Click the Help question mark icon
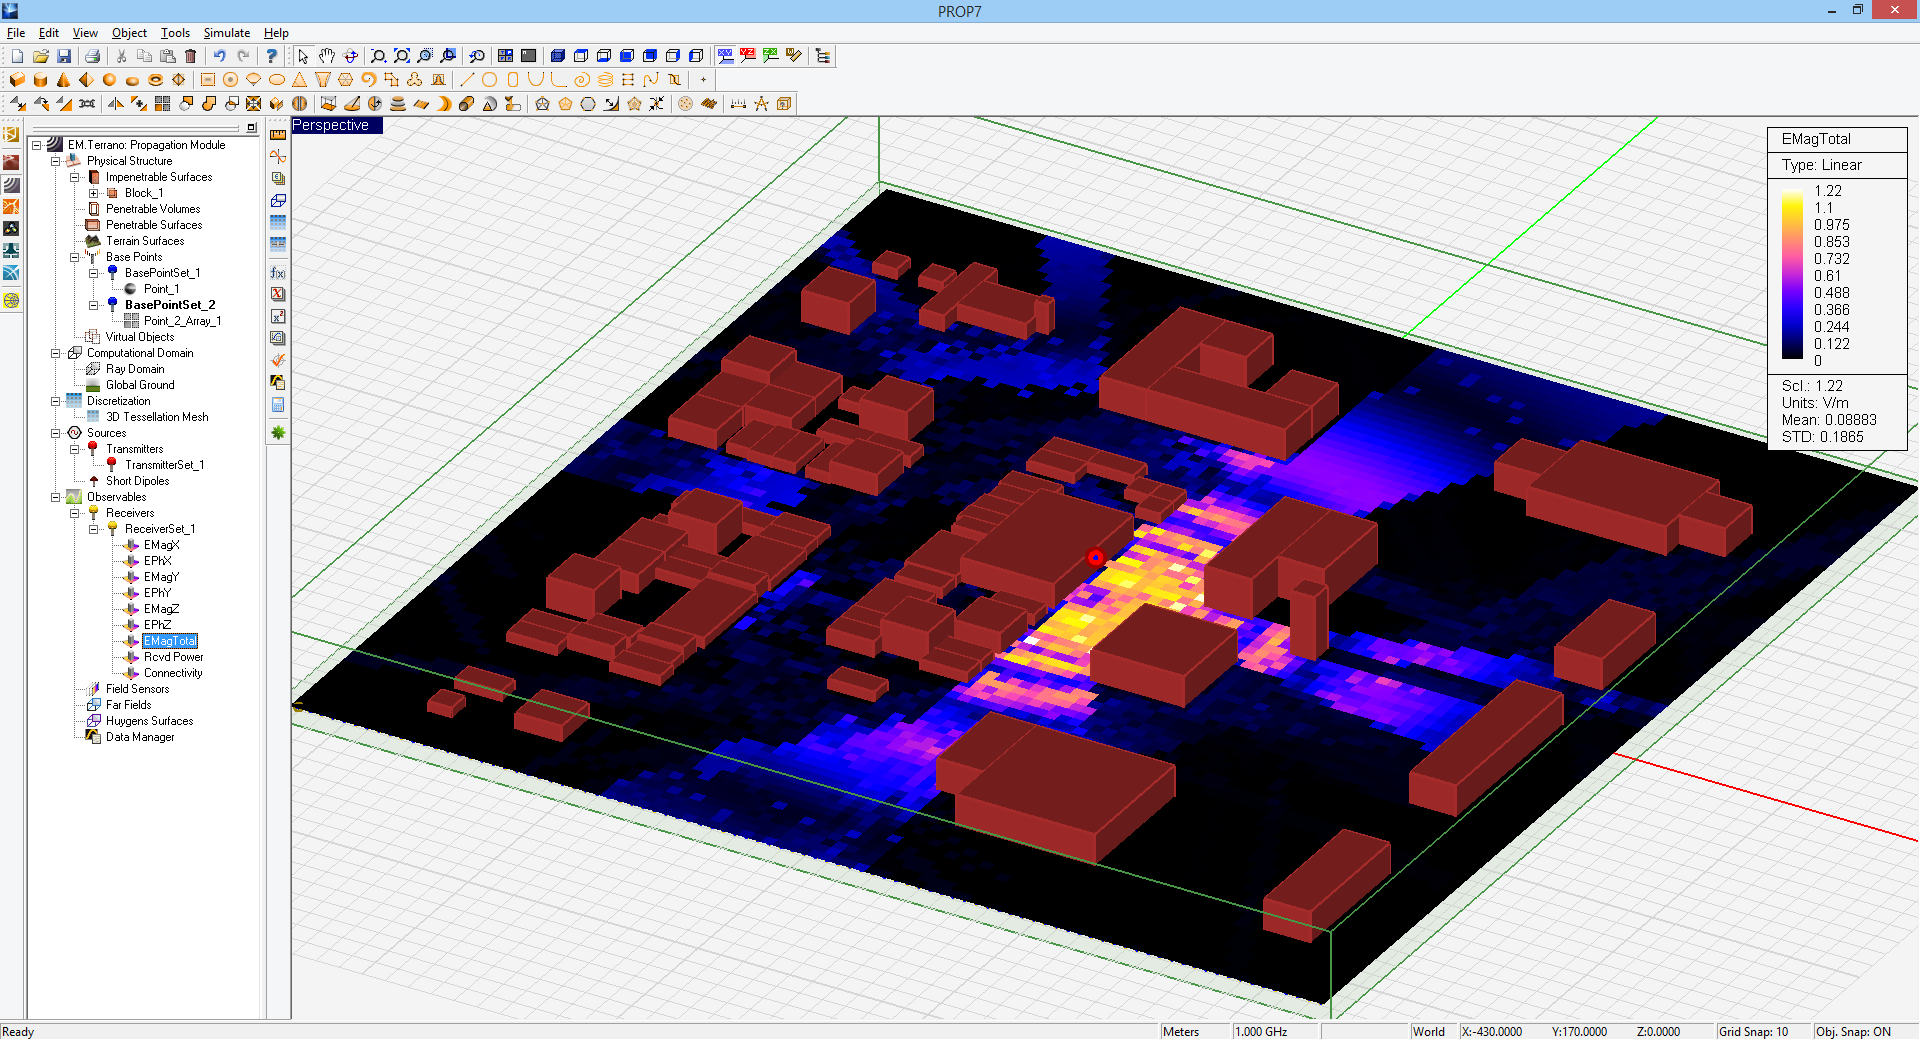The image size is (1920, 1040). tap(271, 56)
